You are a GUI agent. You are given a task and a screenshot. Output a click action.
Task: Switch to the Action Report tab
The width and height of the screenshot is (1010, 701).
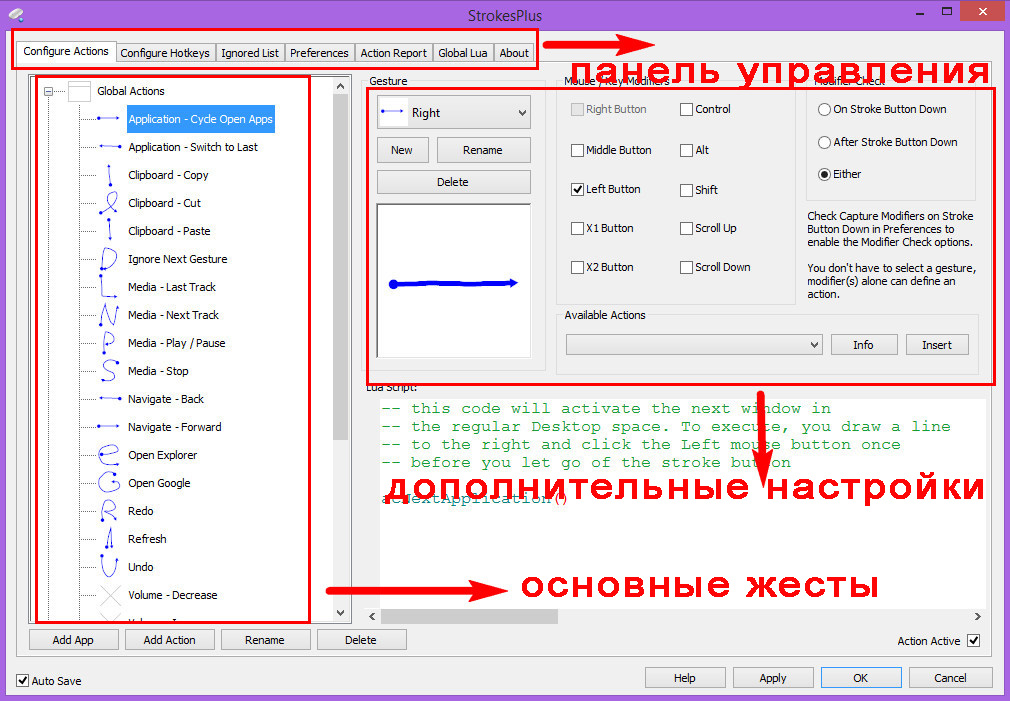(x=394, y=53)
